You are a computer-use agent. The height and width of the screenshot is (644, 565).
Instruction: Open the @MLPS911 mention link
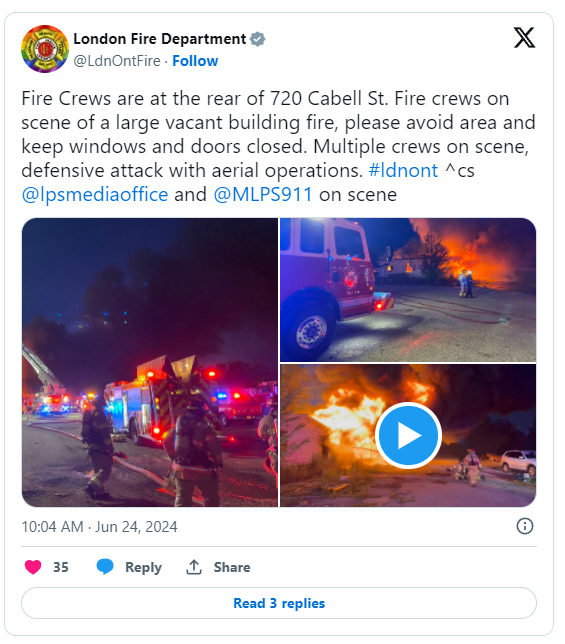pyautogui.click(x=263, y=194)
